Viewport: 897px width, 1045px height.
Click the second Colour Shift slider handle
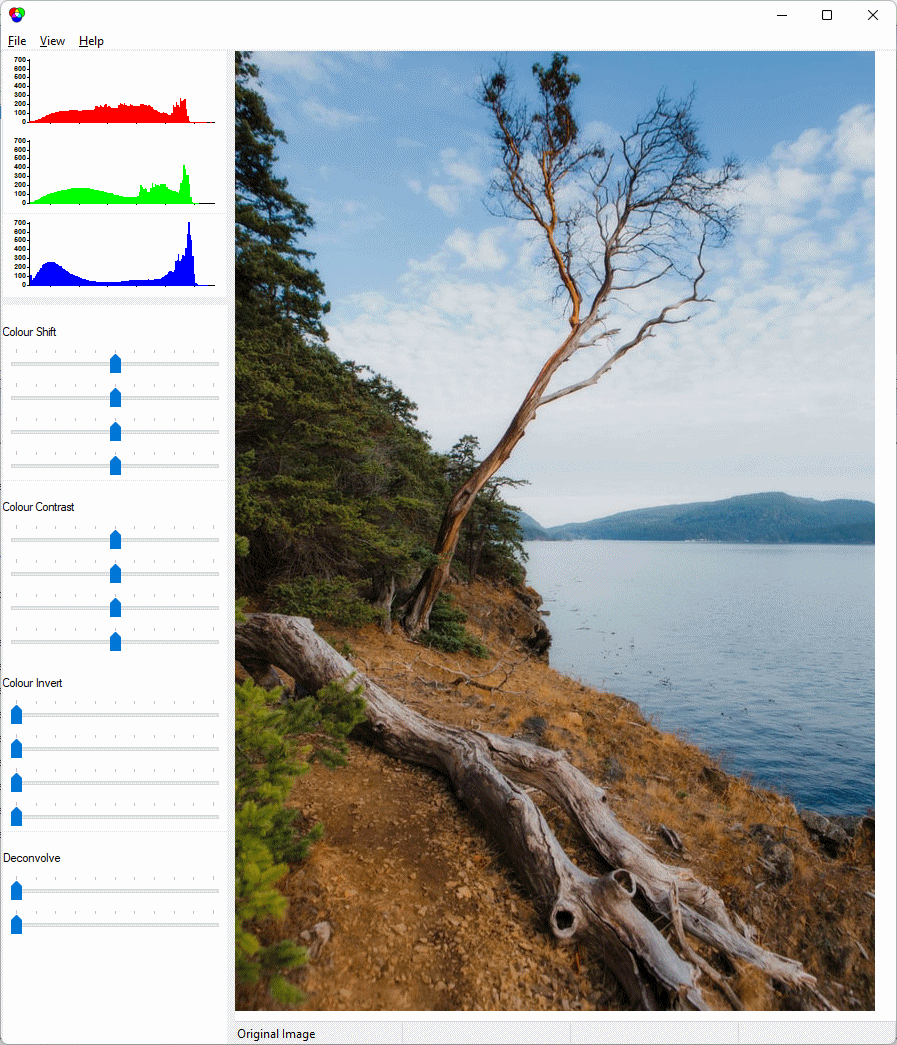(x=115, y=398)
